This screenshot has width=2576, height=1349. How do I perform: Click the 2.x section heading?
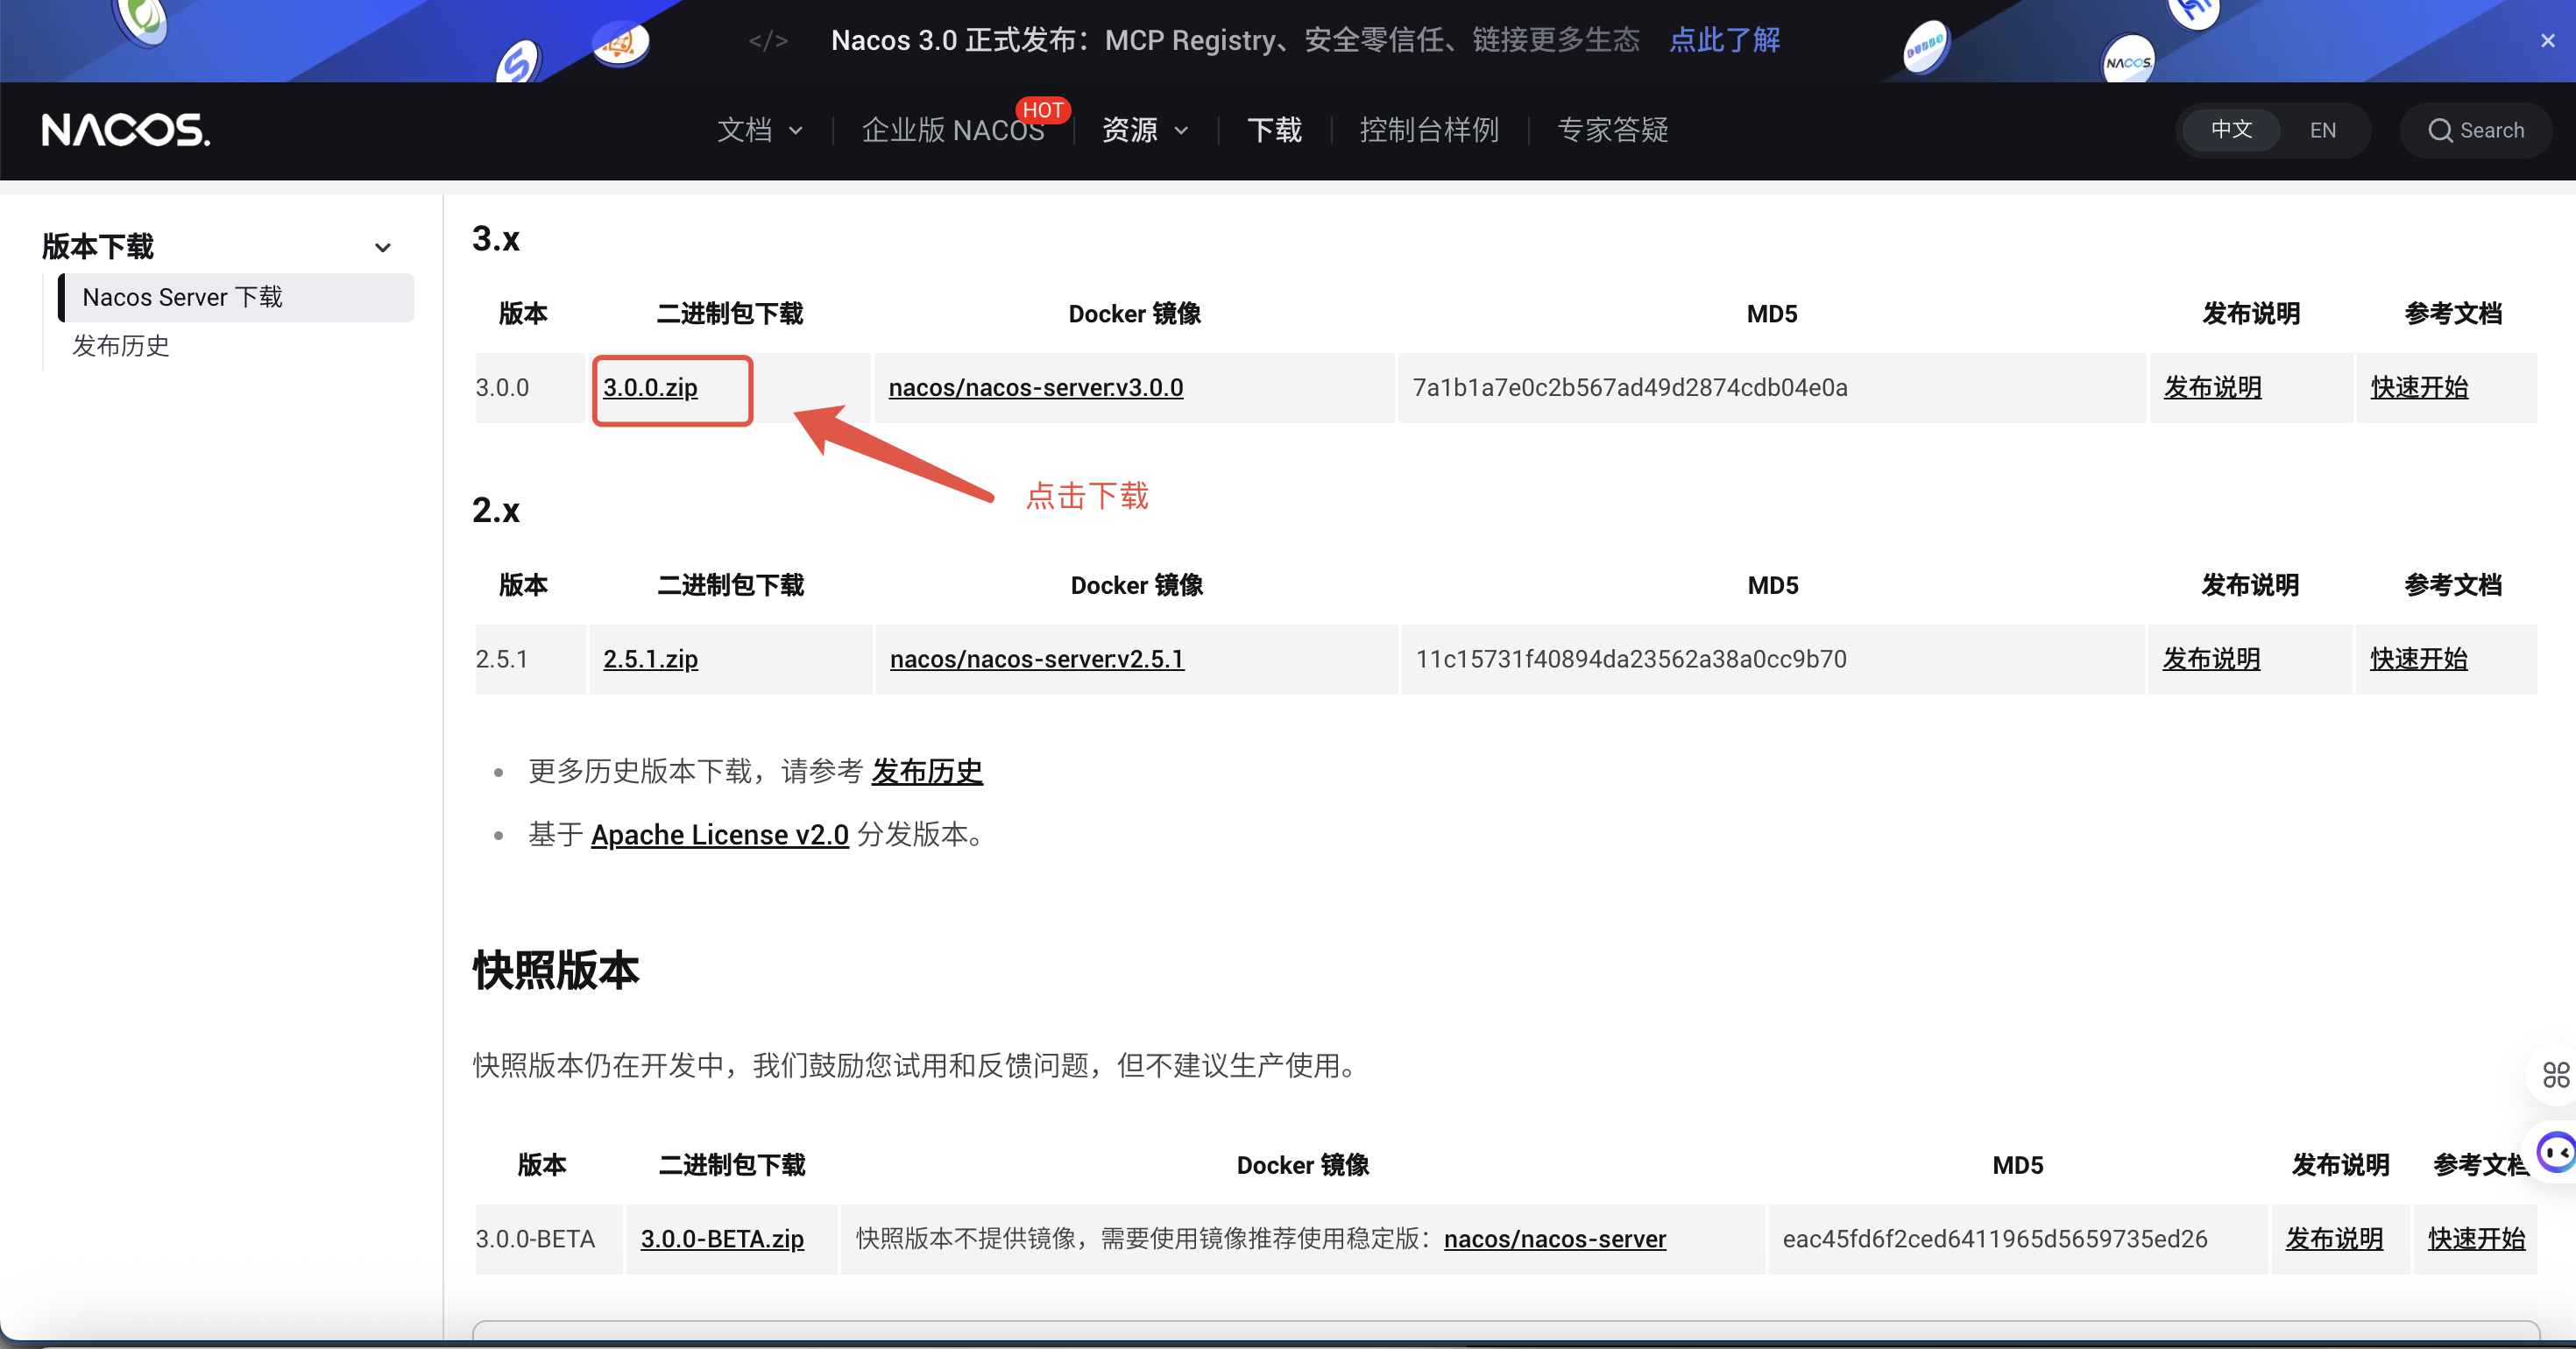496,511
